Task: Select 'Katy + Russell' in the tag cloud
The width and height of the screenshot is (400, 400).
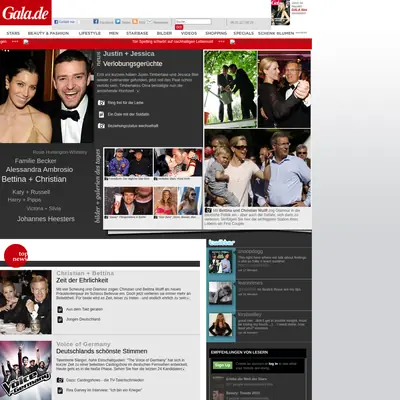Action: (31, 192)
